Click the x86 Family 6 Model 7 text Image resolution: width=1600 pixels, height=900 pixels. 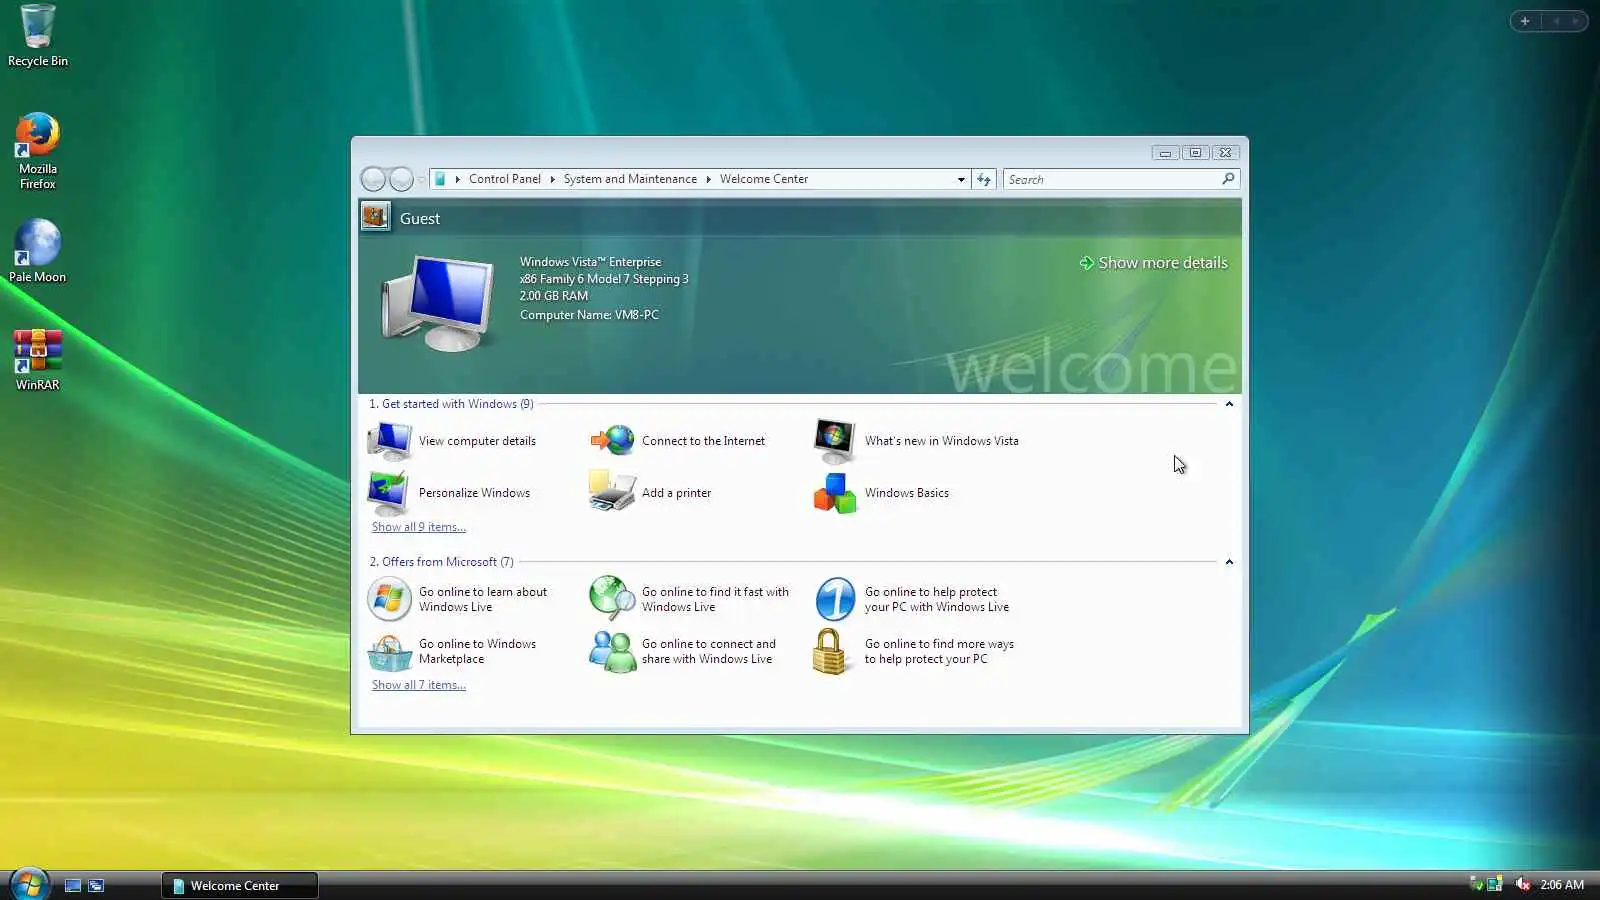click(x=604, y=279)
